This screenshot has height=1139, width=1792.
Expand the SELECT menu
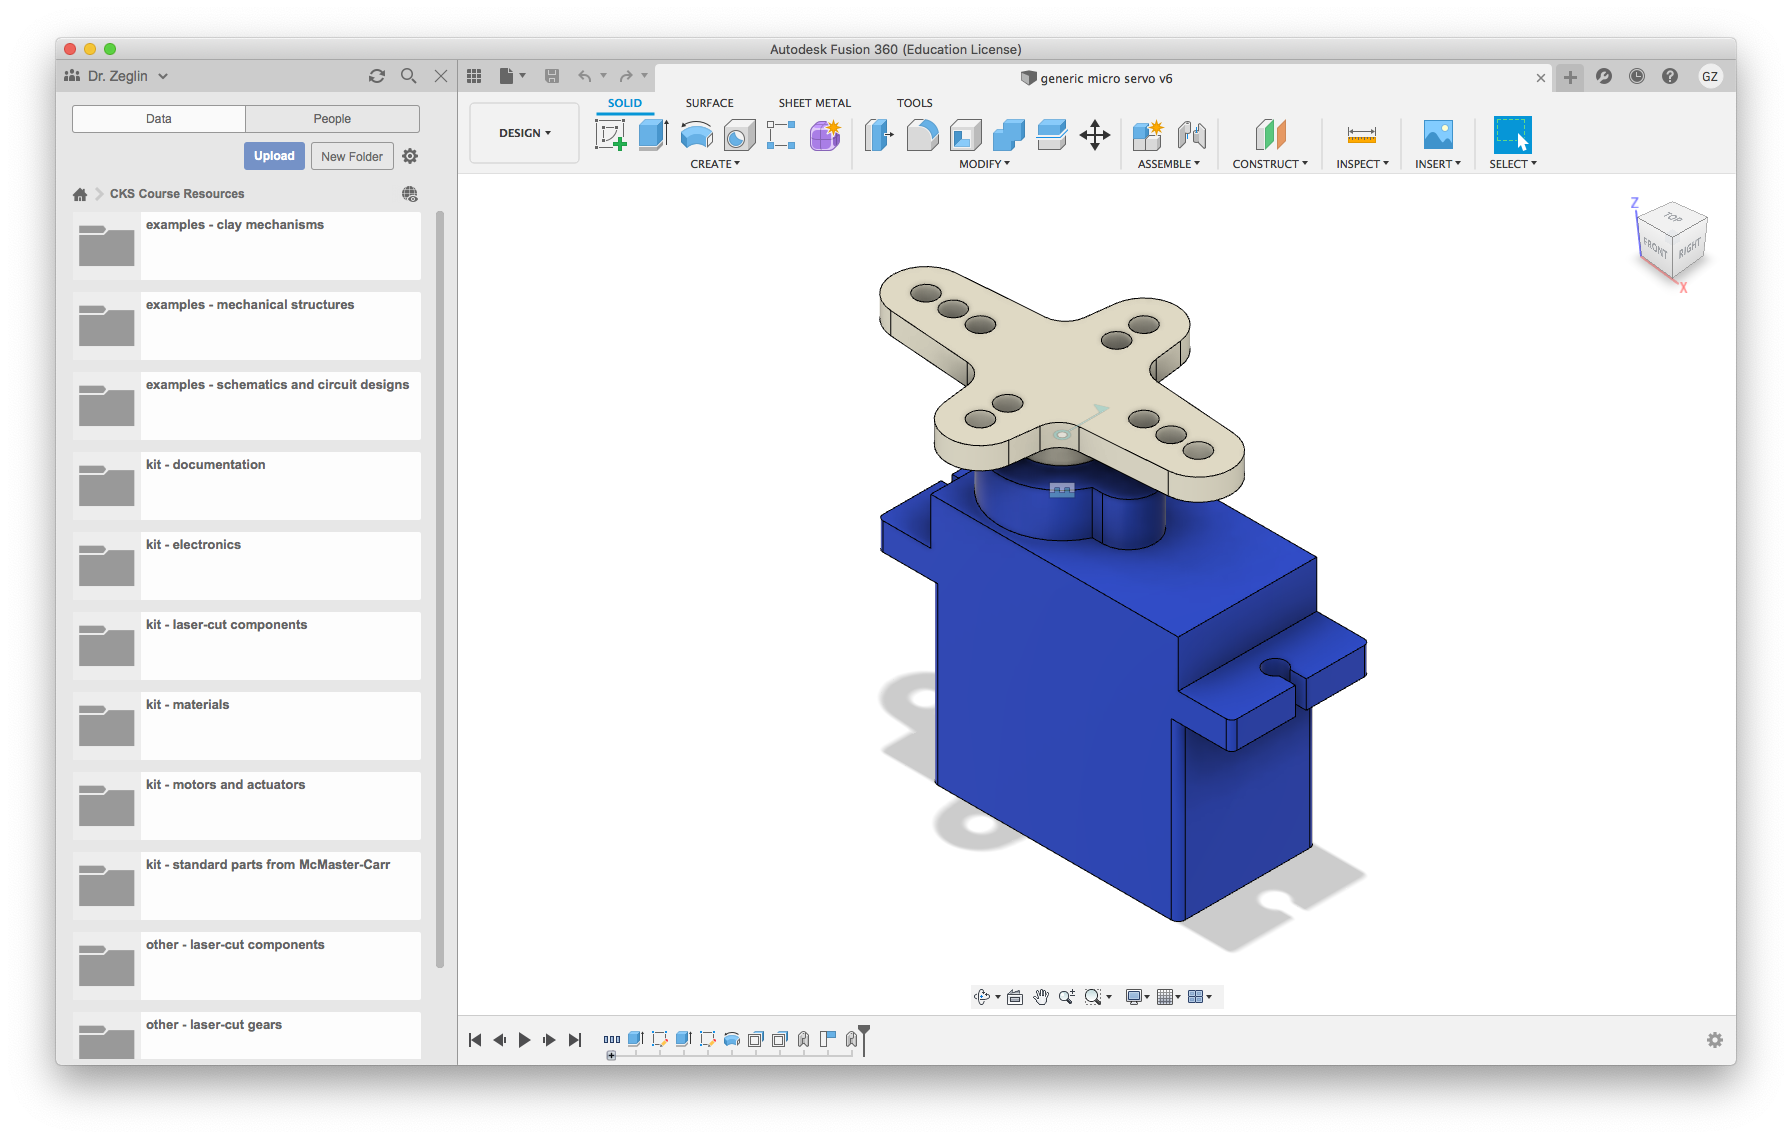click(x=1513, y=164)
